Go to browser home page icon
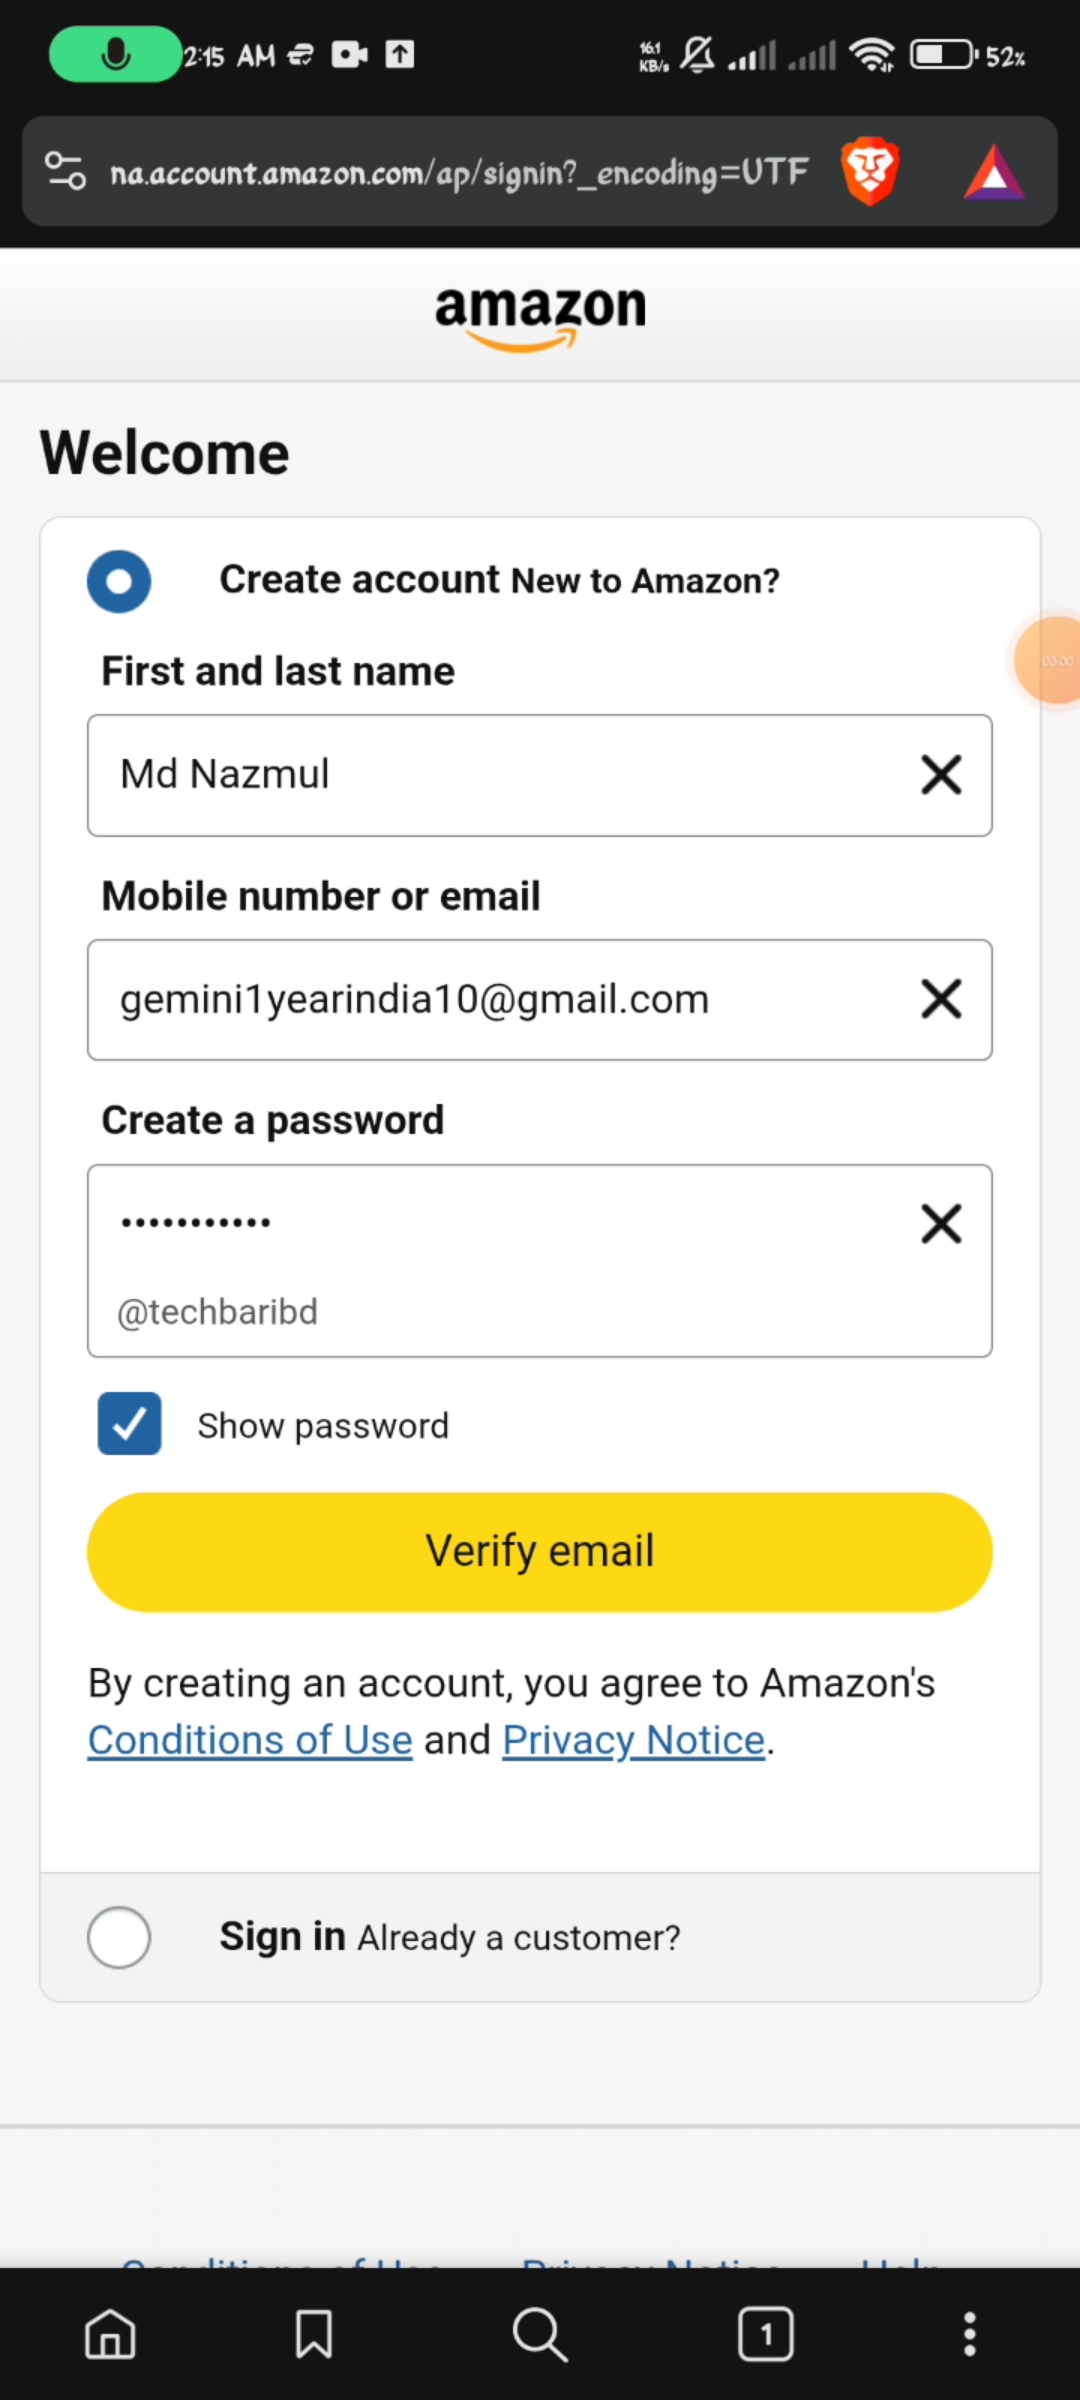 pos(110,2334)
